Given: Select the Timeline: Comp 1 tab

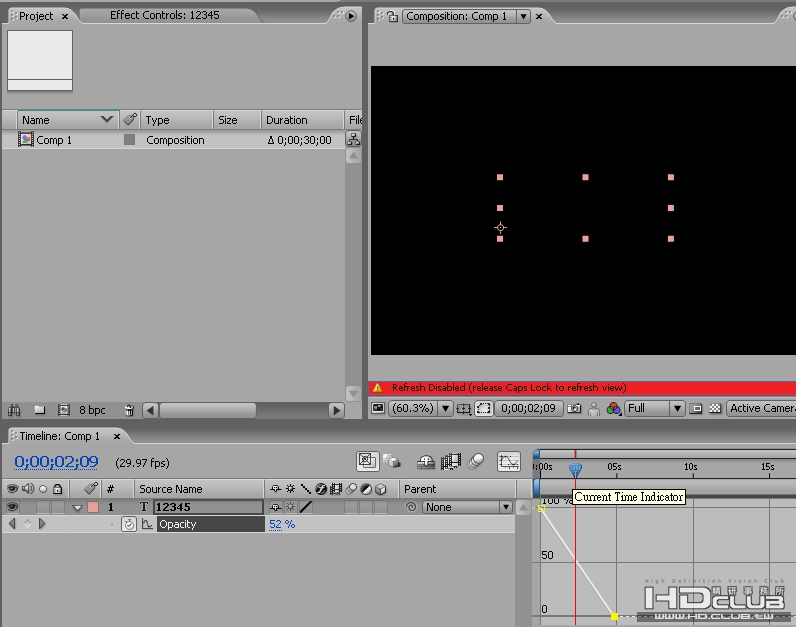Looking at the screenshot, I should pyautogui.click(x=60, y=436).
